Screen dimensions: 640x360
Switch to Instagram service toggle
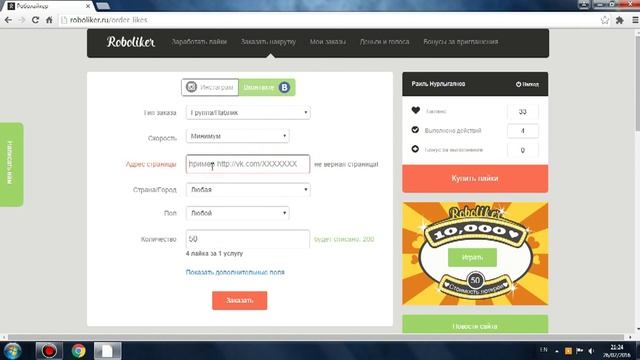tap(210, 87)
